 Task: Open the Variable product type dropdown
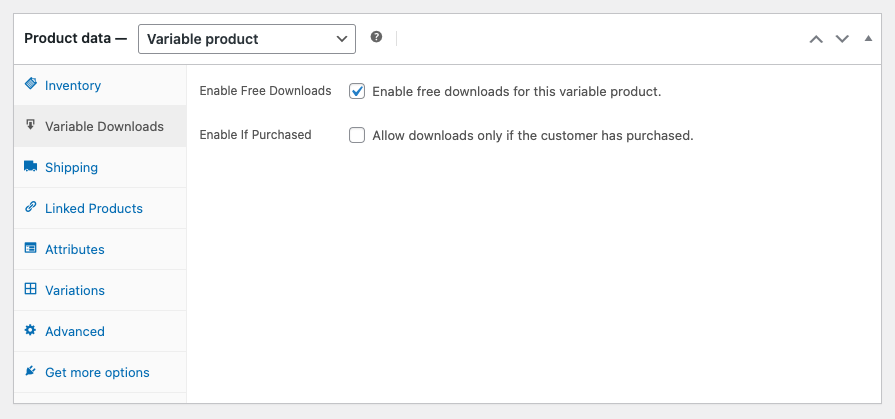click(x=246, y=39)
